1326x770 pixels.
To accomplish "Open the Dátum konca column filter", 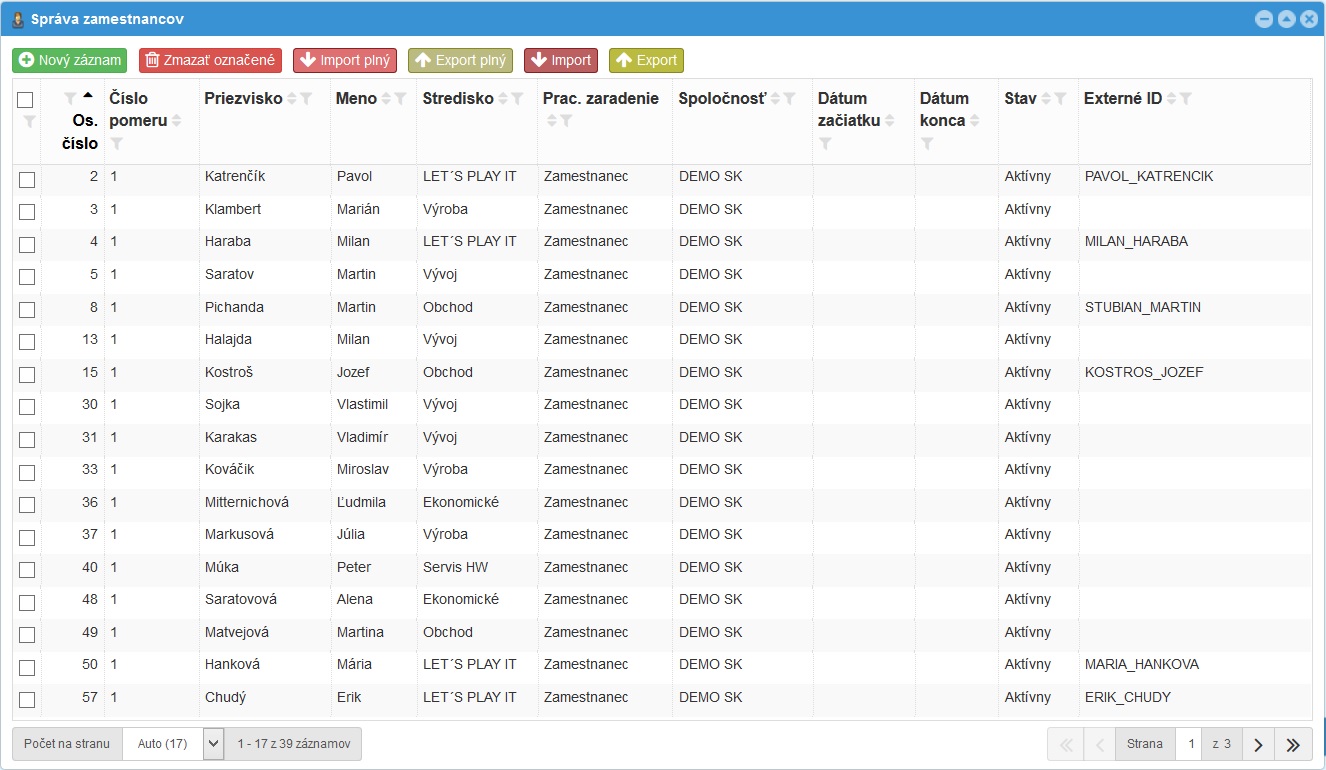I will tap(927, 144).
